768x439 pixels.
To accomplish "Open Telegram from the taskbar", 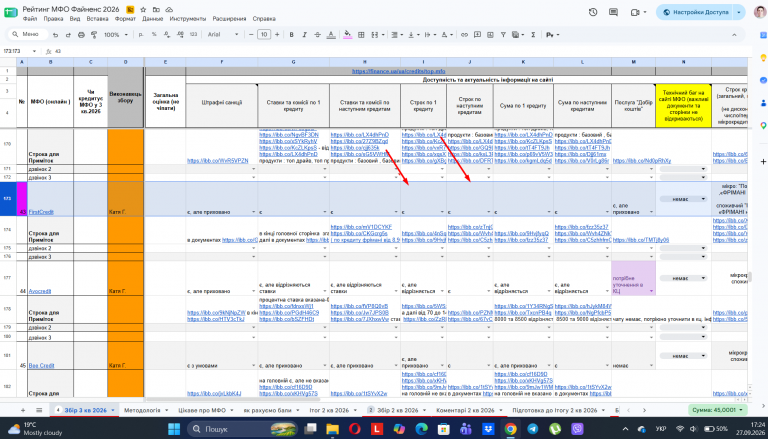I will pos(532,429).
